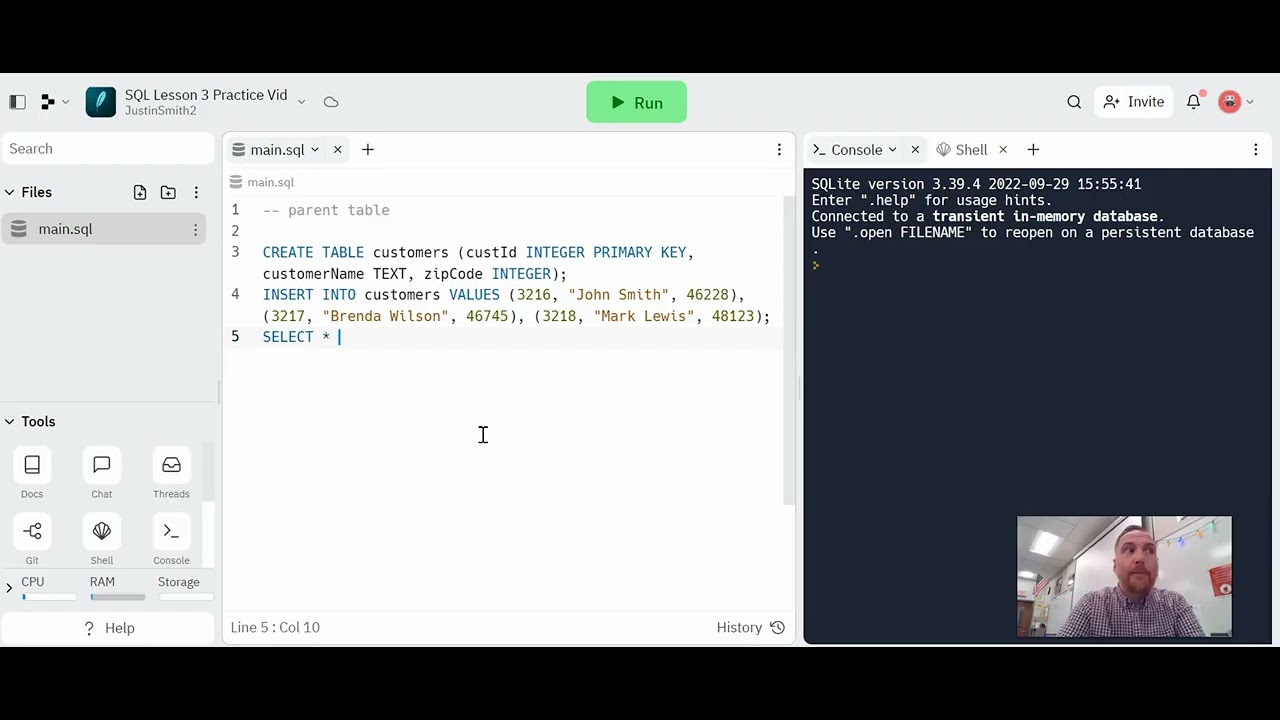Open Console tab dropdown chevron
The image size is (1280, 720).
[892, 150]
